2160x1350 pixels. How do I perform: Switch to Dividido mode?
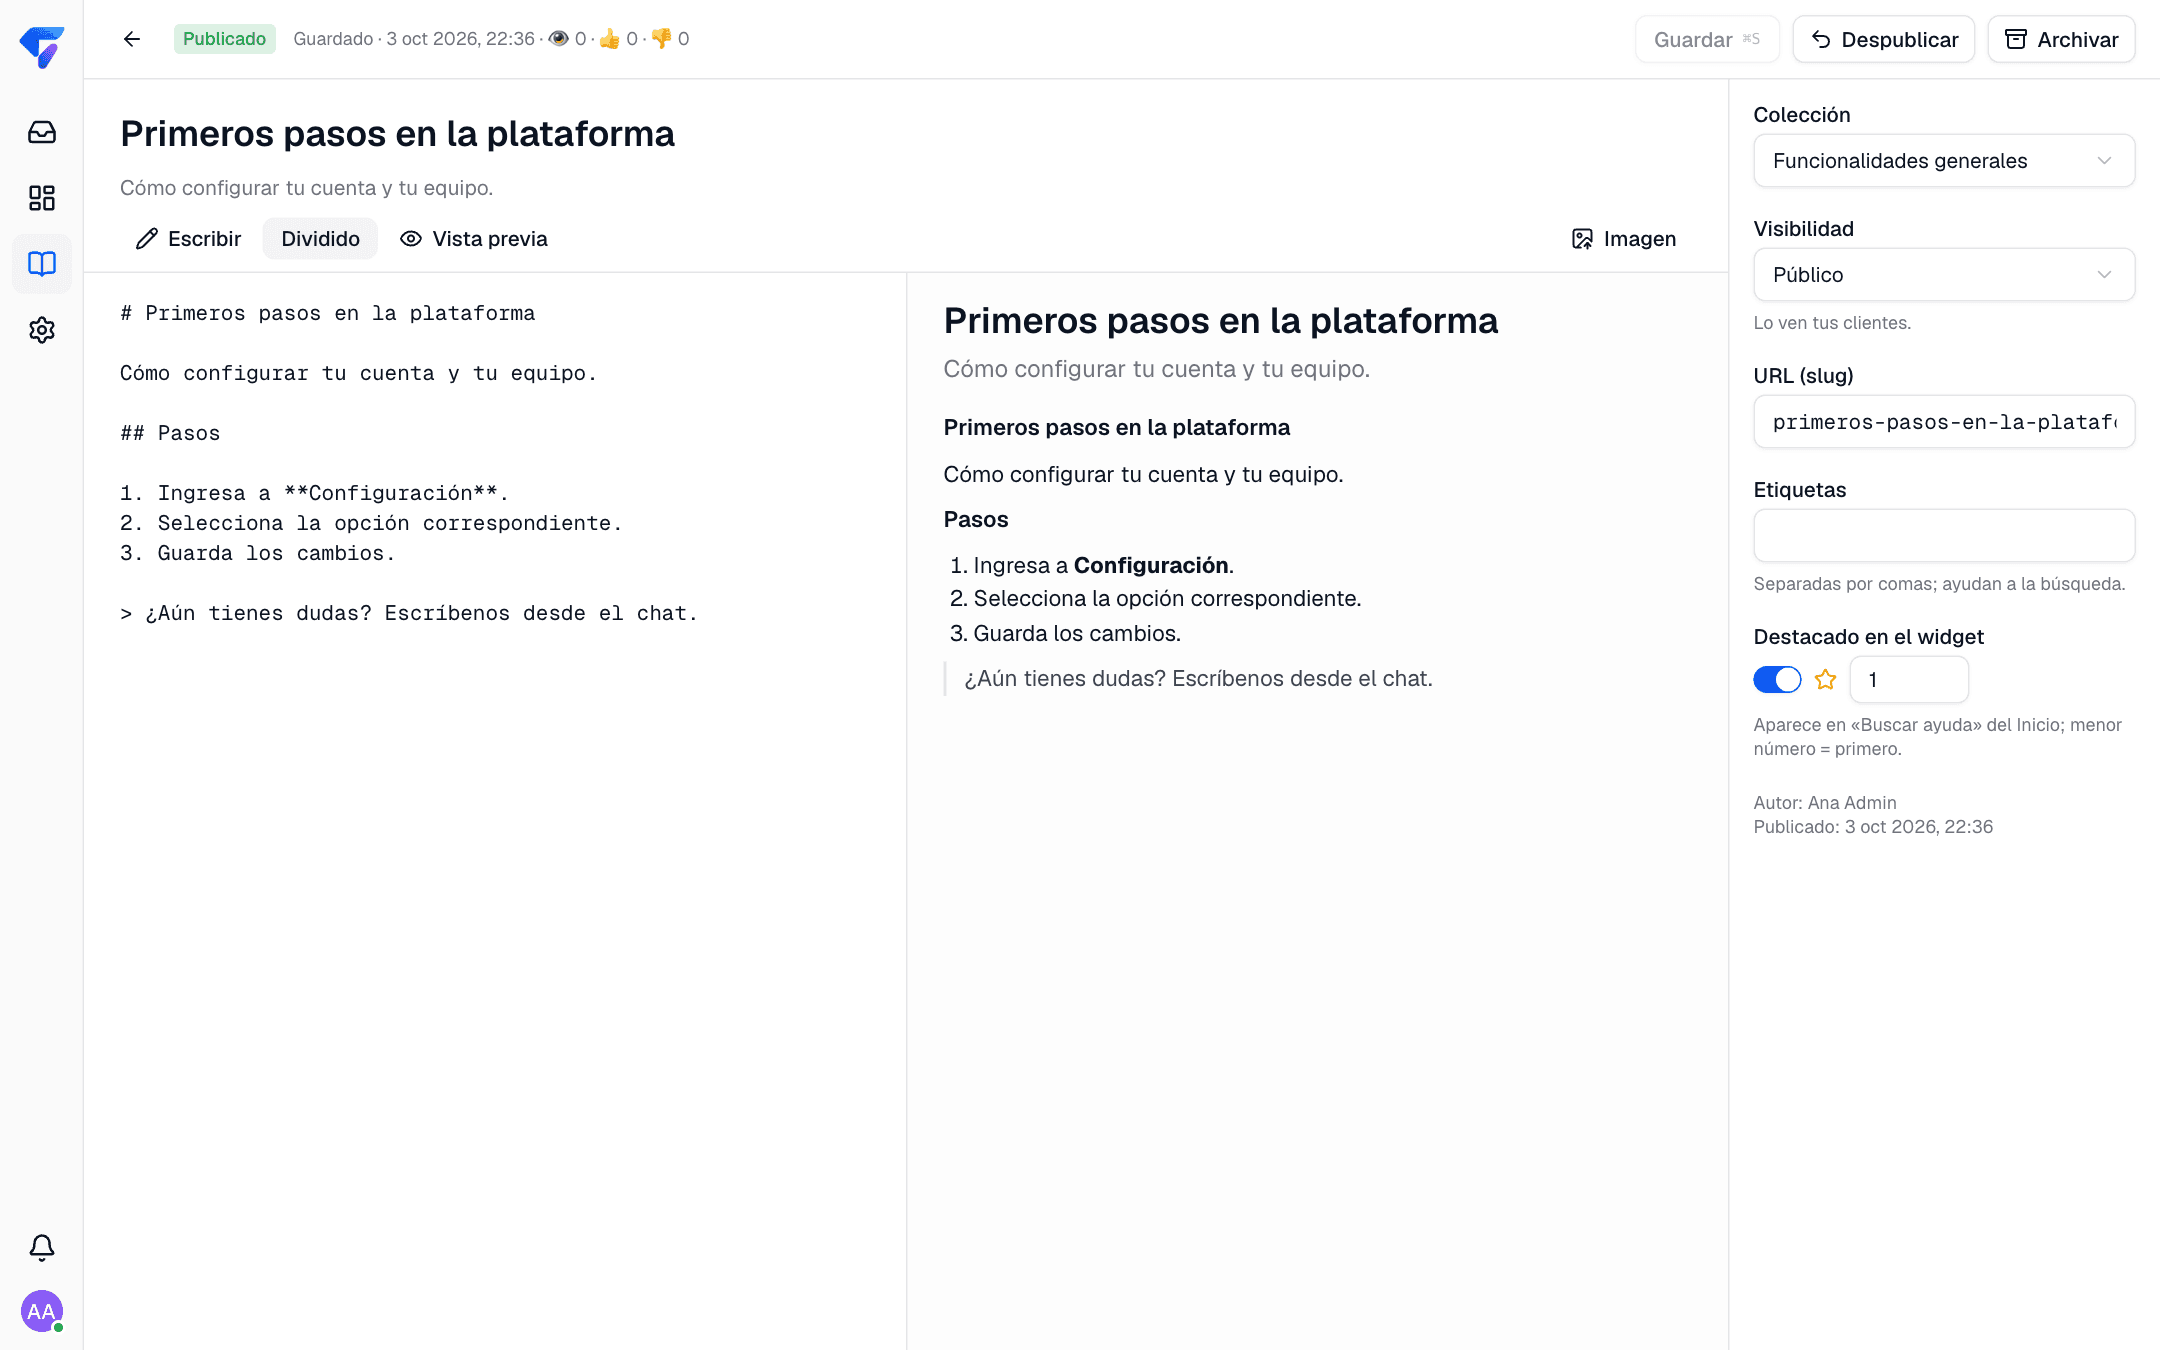320,239
